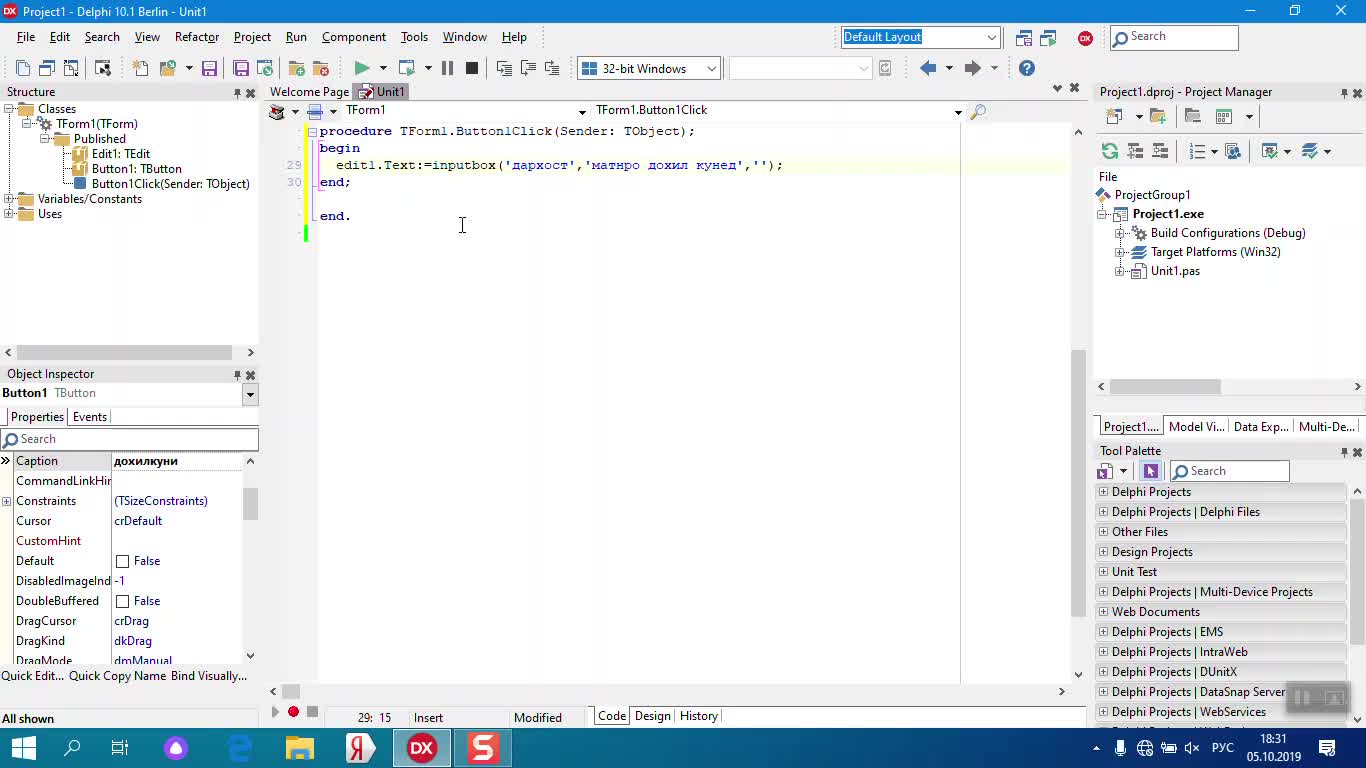Click the Save All toolbar icon
Screen dimensions: 1366x768
click(241, 68)
